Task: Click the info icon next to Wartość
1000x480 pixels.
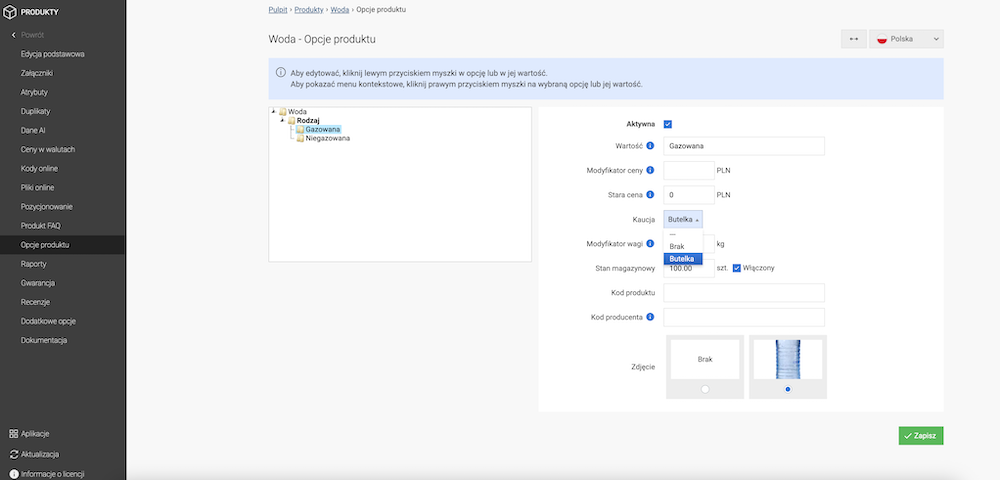Action: [x=650, y=146]
